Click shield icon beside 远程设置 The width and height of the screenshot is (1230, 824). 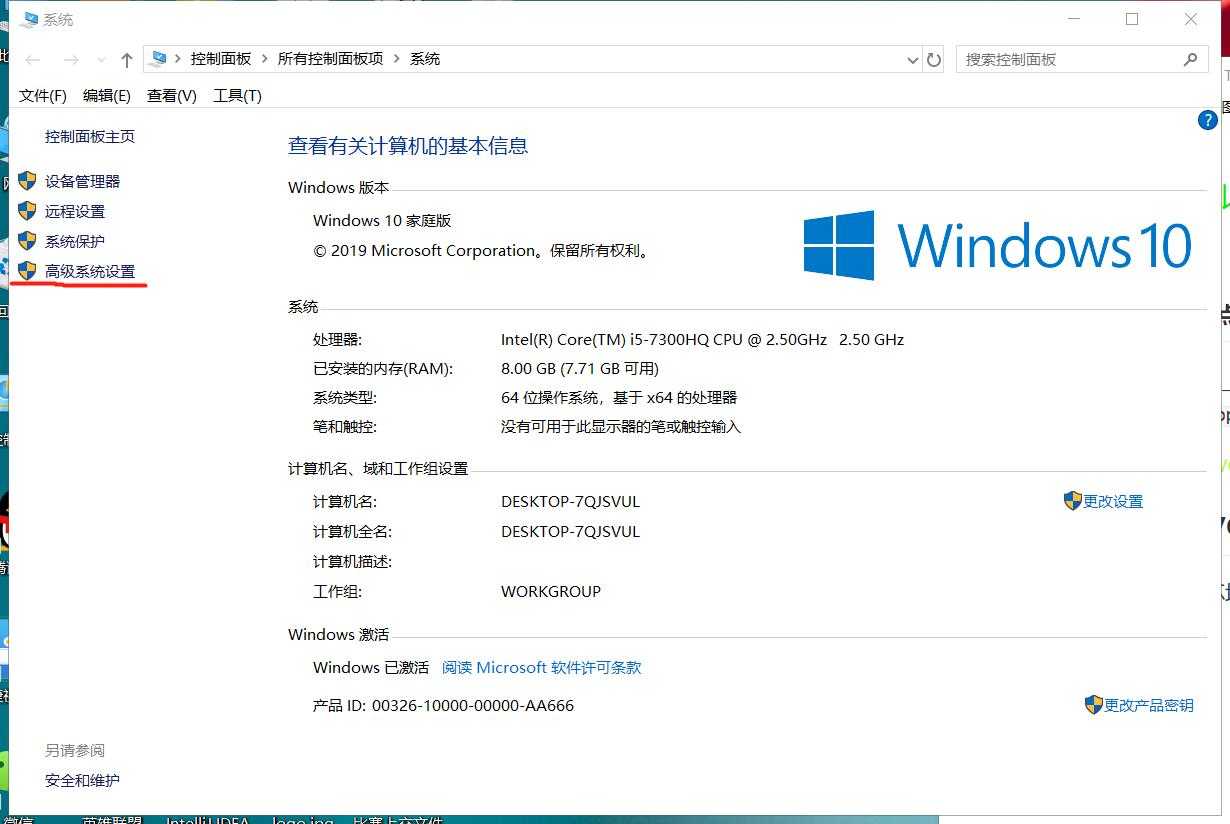27,211
